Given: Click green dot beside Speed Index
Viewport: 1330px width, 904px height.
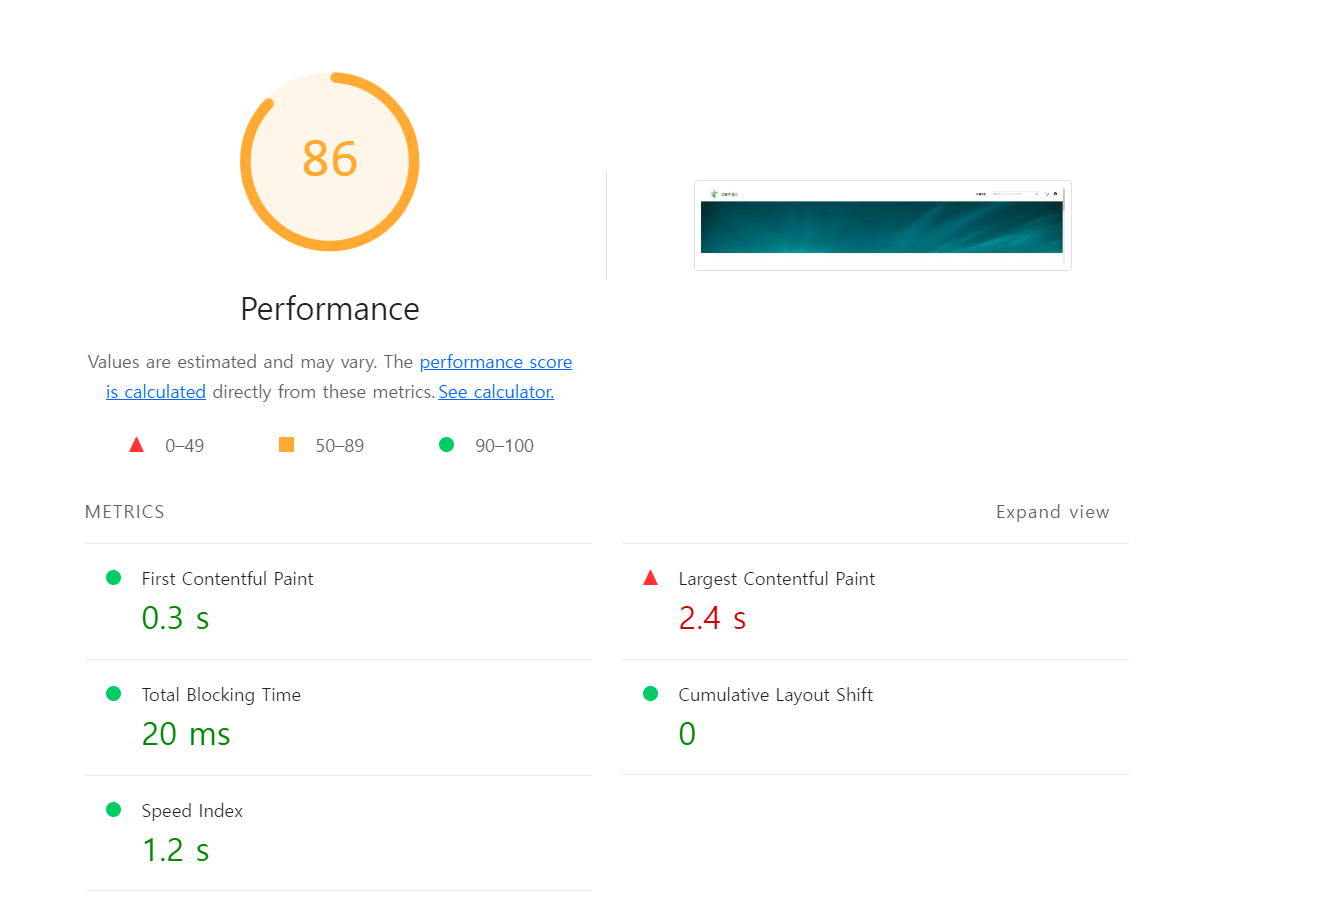Looking at the screenshot, I should (114, 810).
